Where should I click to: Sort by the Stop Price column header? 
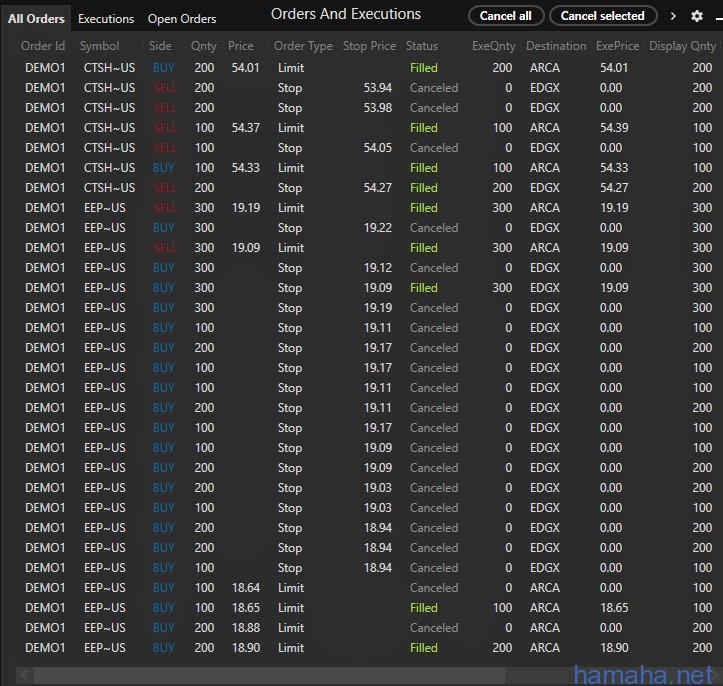pyautogui.click(x=369, y=46)
